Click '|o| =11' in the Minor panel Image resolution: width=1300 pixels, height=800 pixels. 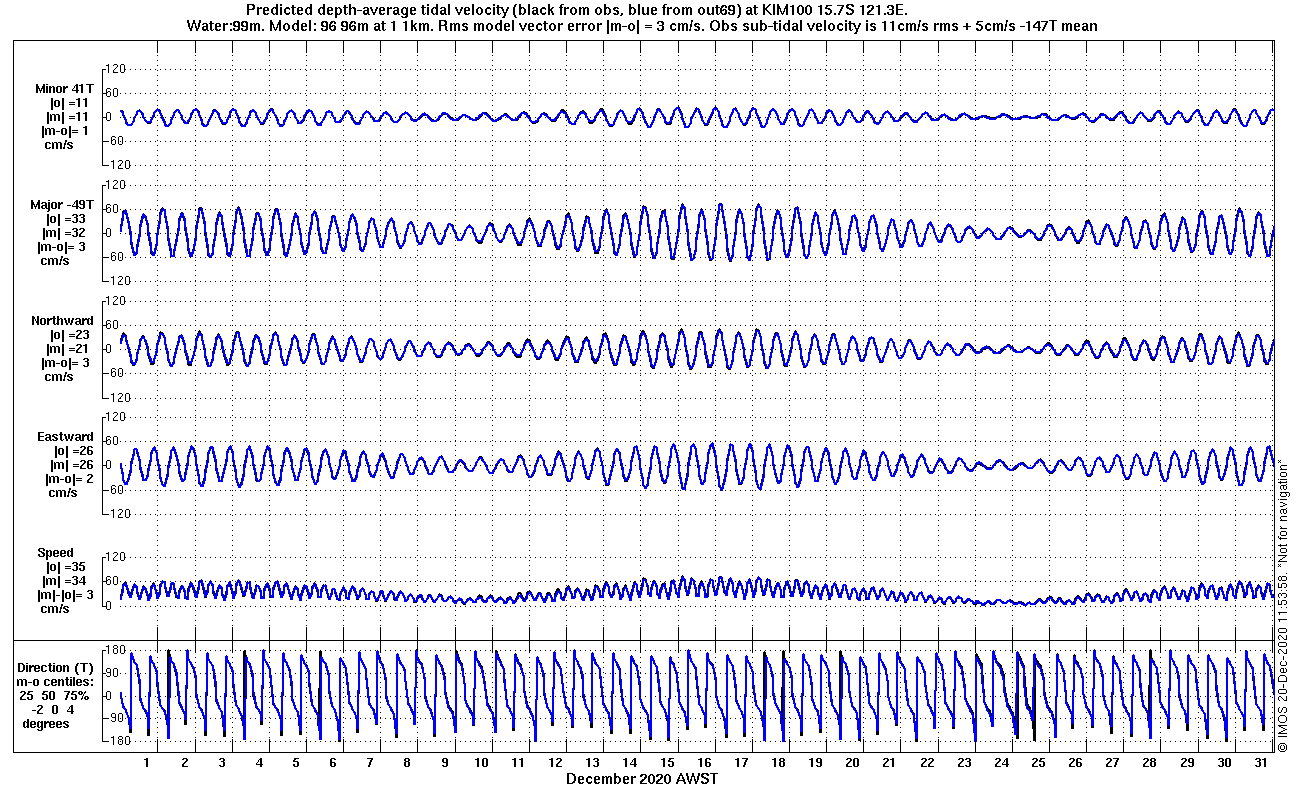tap(70, 103)
